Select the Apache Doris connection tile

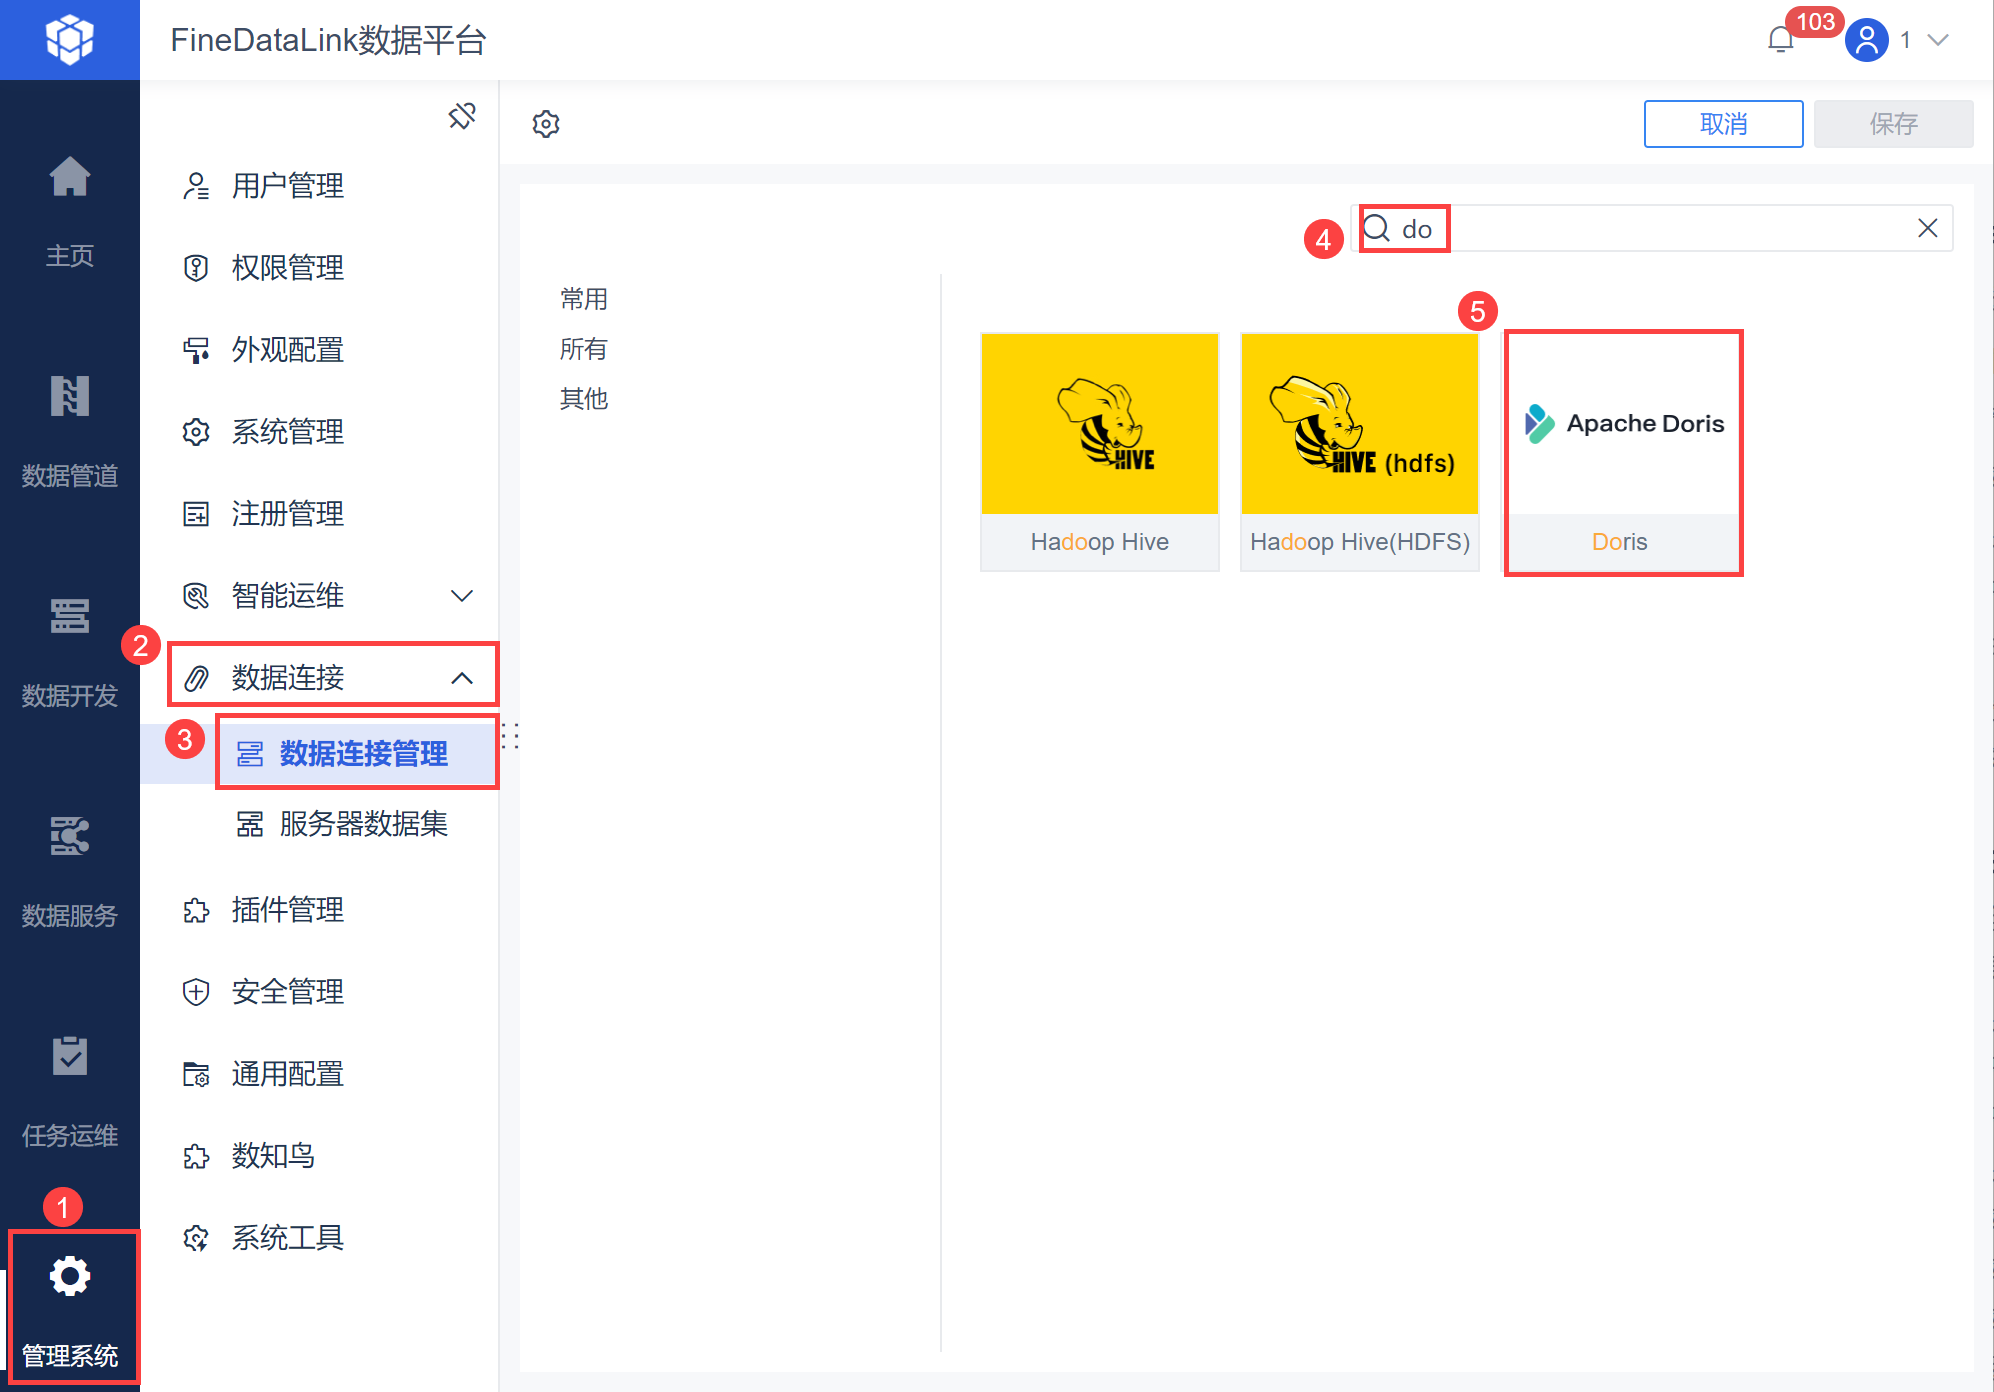[1622, 452]
